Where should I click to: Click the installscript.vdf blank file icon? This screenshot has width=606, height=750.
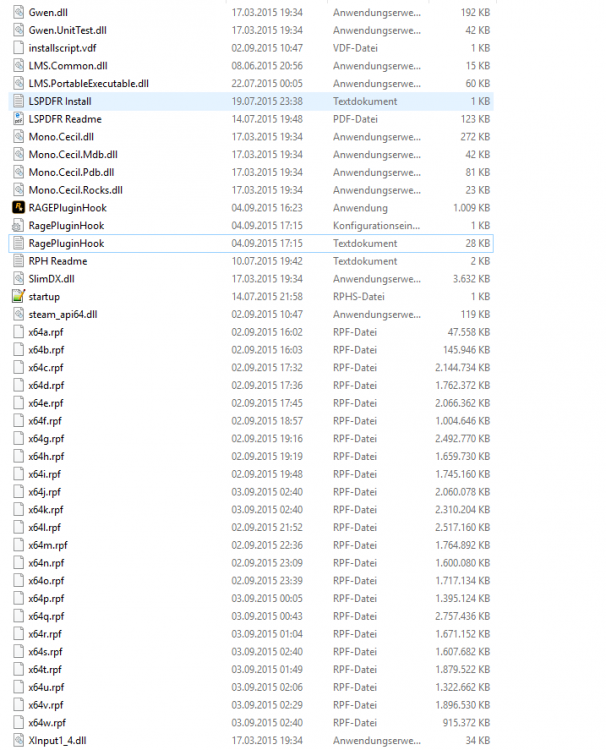tap(18, 48)
